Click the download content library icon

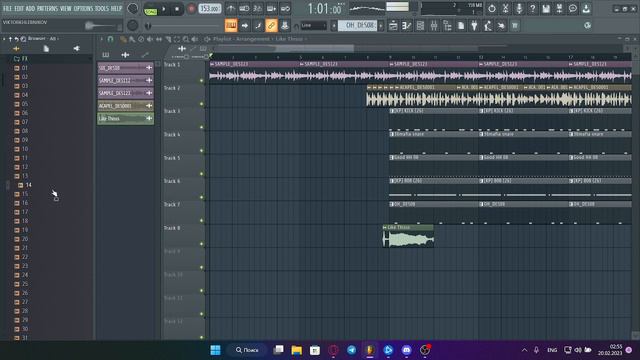point(586,9)
